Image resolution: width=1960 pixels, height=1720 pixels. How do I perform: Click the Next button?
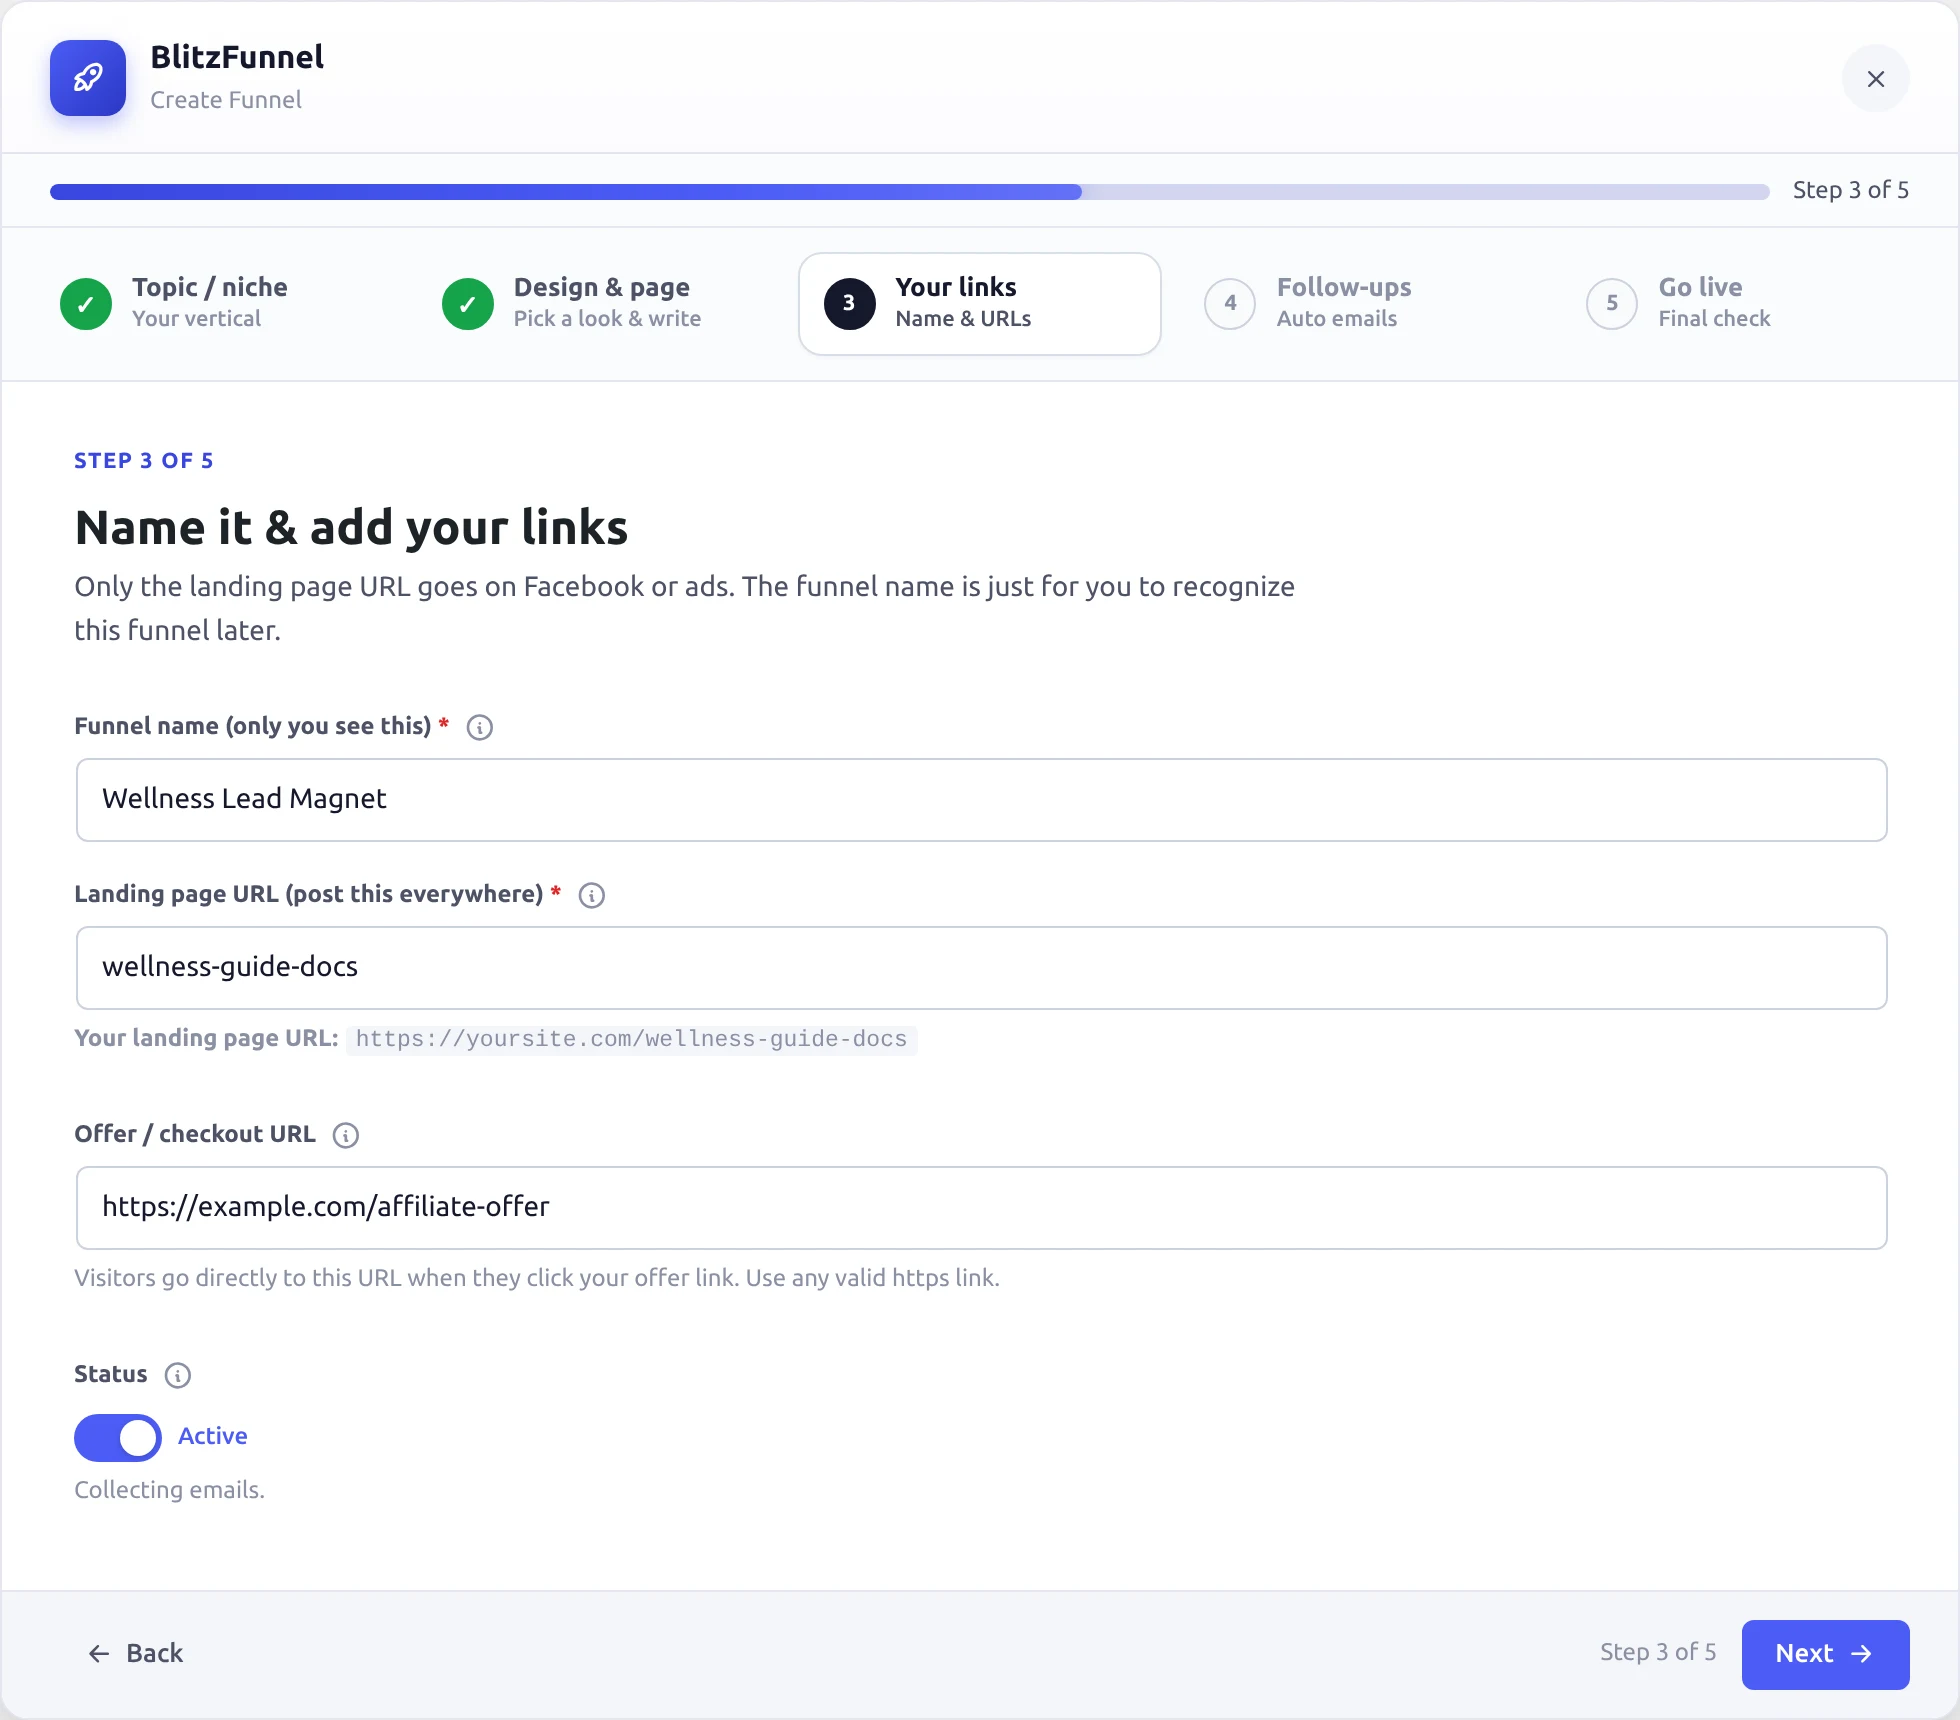click(x=1825, y=1654)
